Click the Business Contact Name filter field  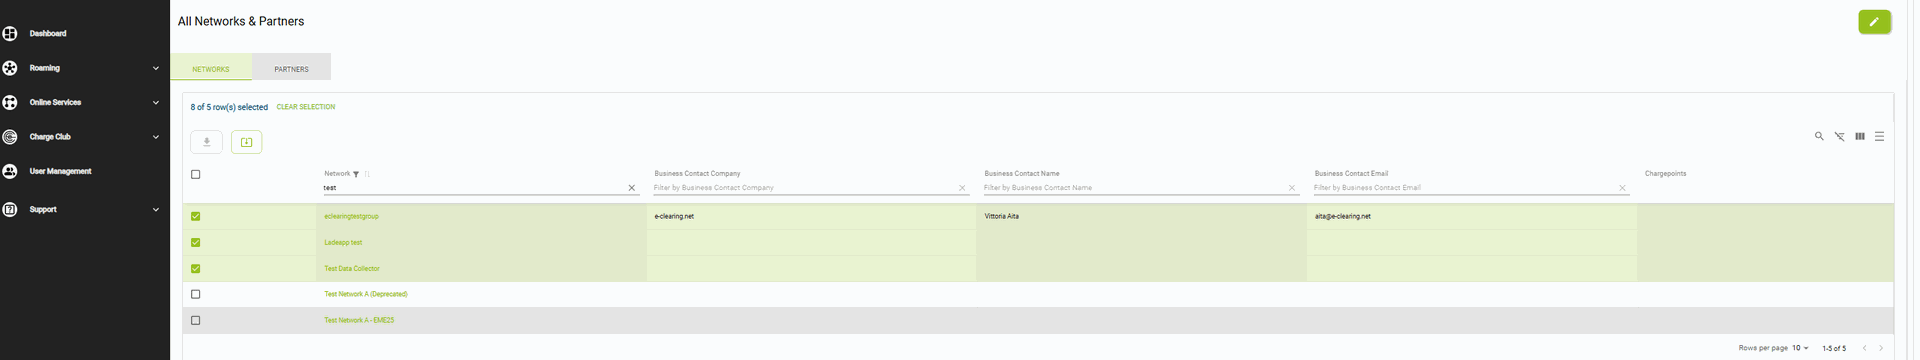tap(1133, 188)
